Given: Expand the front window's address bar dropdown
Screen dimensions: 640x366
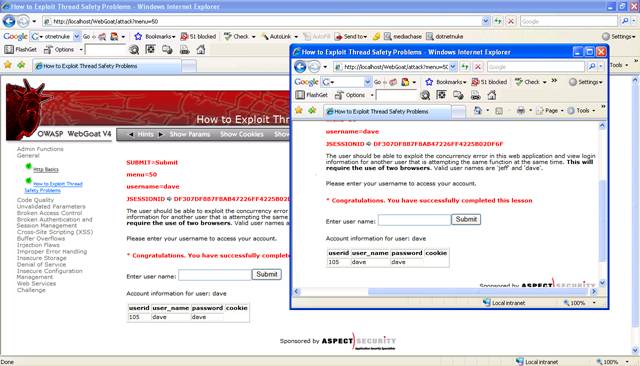Looking at the screenshot, I should pyautogui.click(x=453, y=67).
